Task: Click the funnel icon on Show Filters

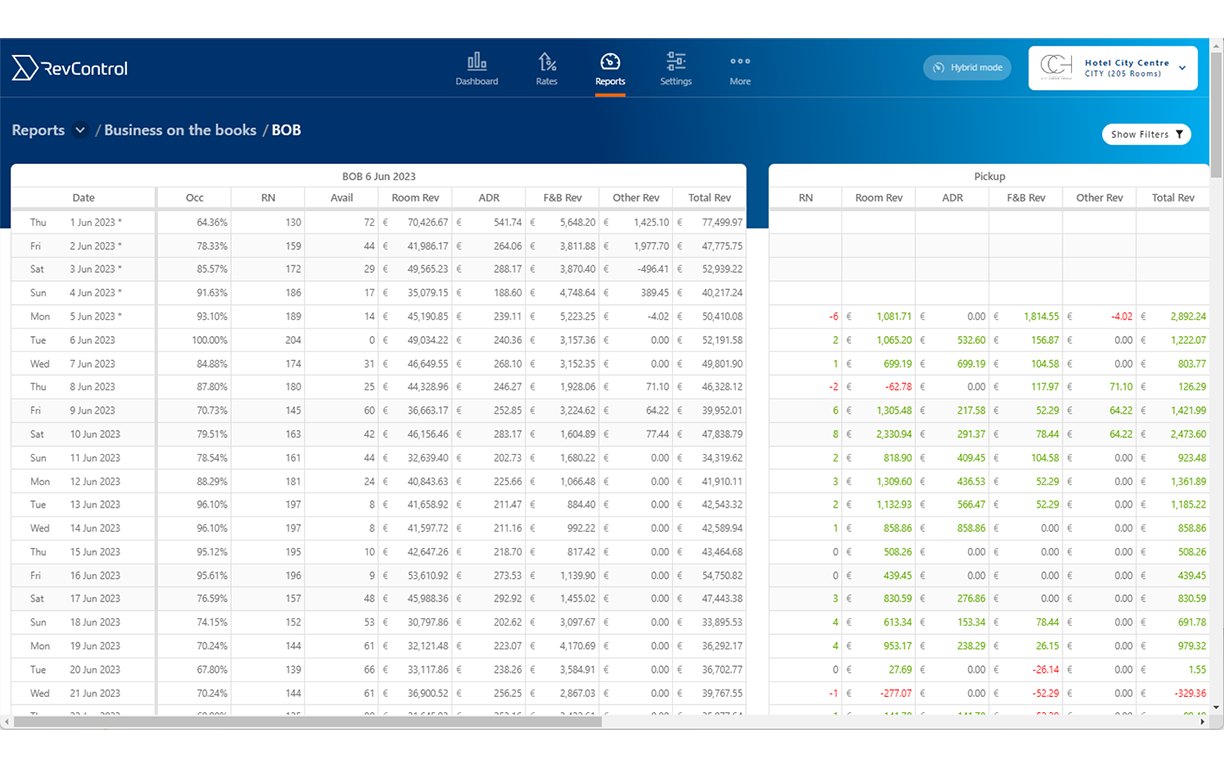Action: [x=1180, y=133]
